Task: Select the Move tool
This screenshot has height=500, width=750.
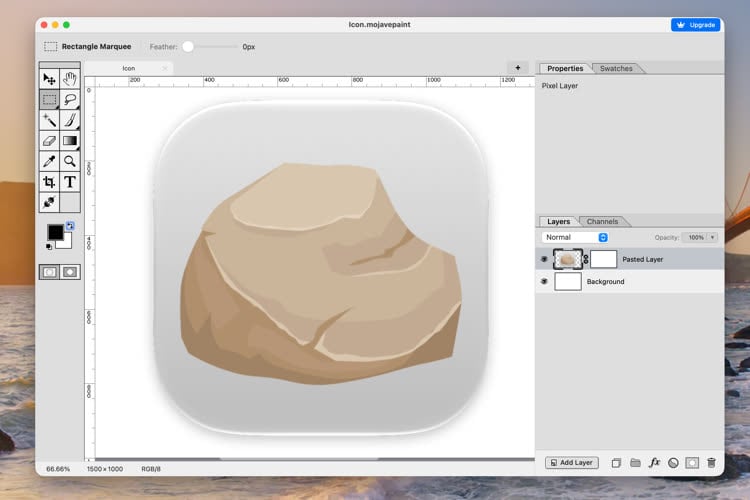Action: point(49,79)
